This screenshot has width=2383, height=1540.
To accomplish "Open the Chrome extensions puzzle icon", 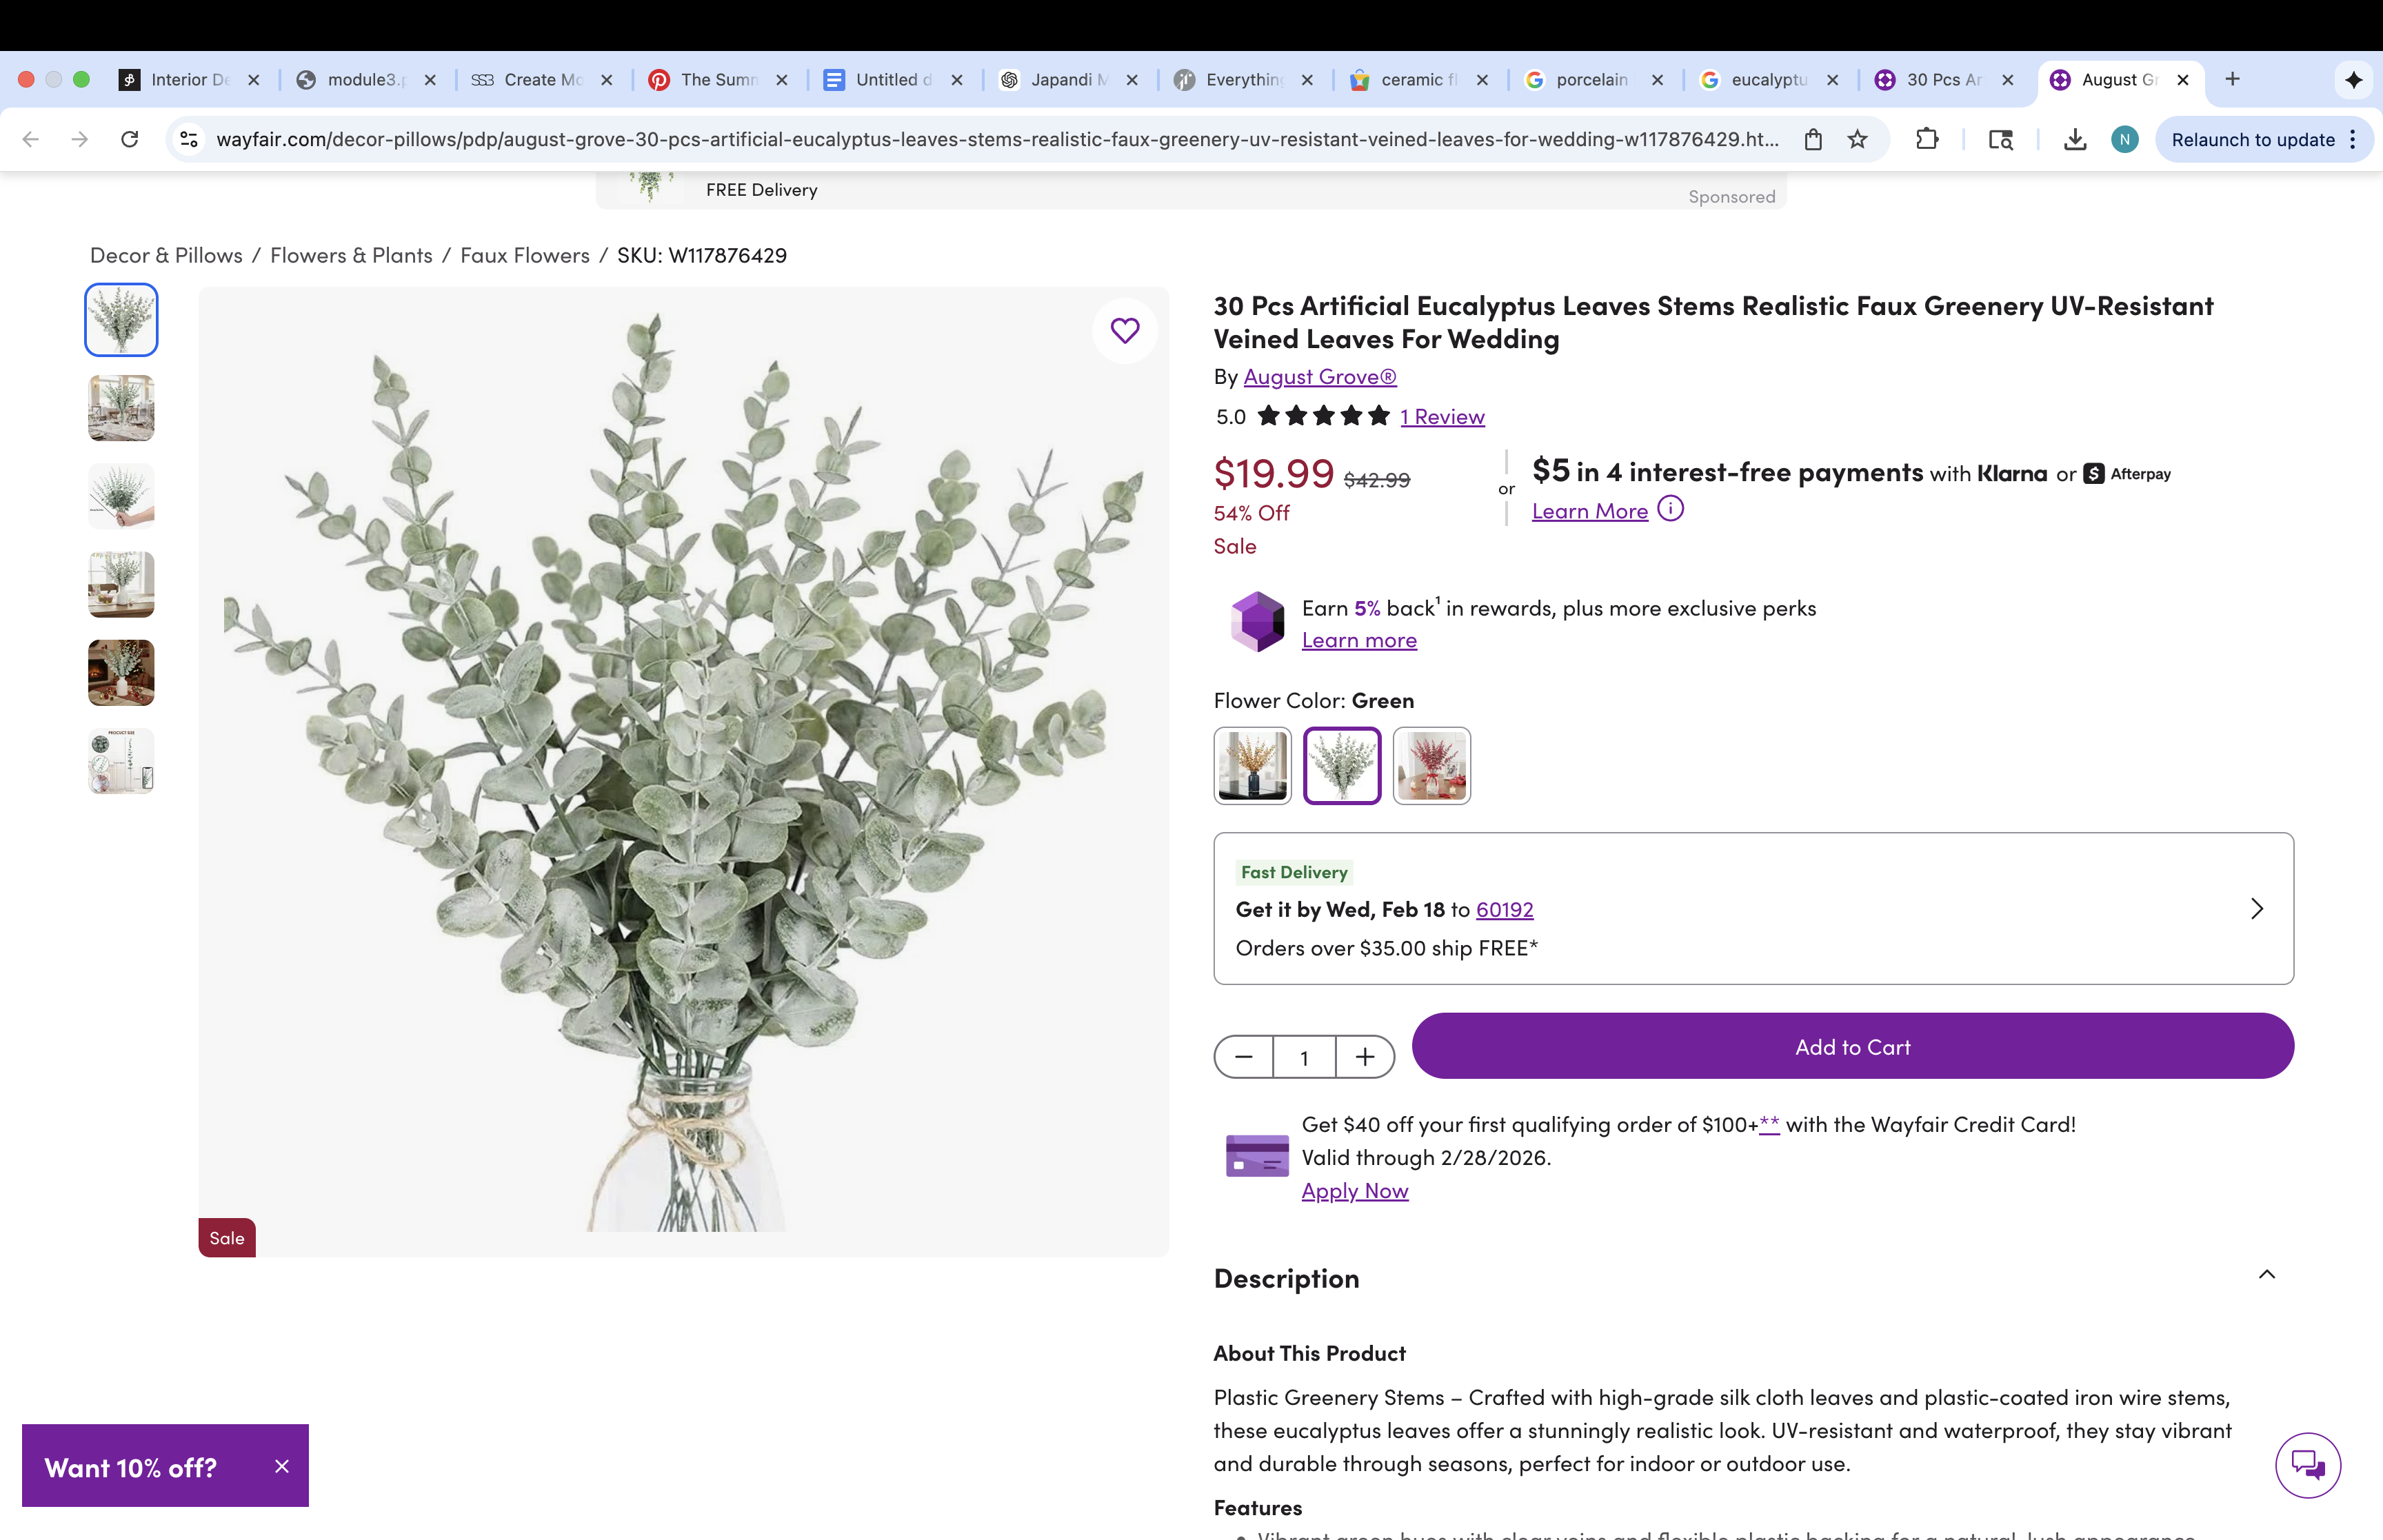I will [x=1927, y=139].
